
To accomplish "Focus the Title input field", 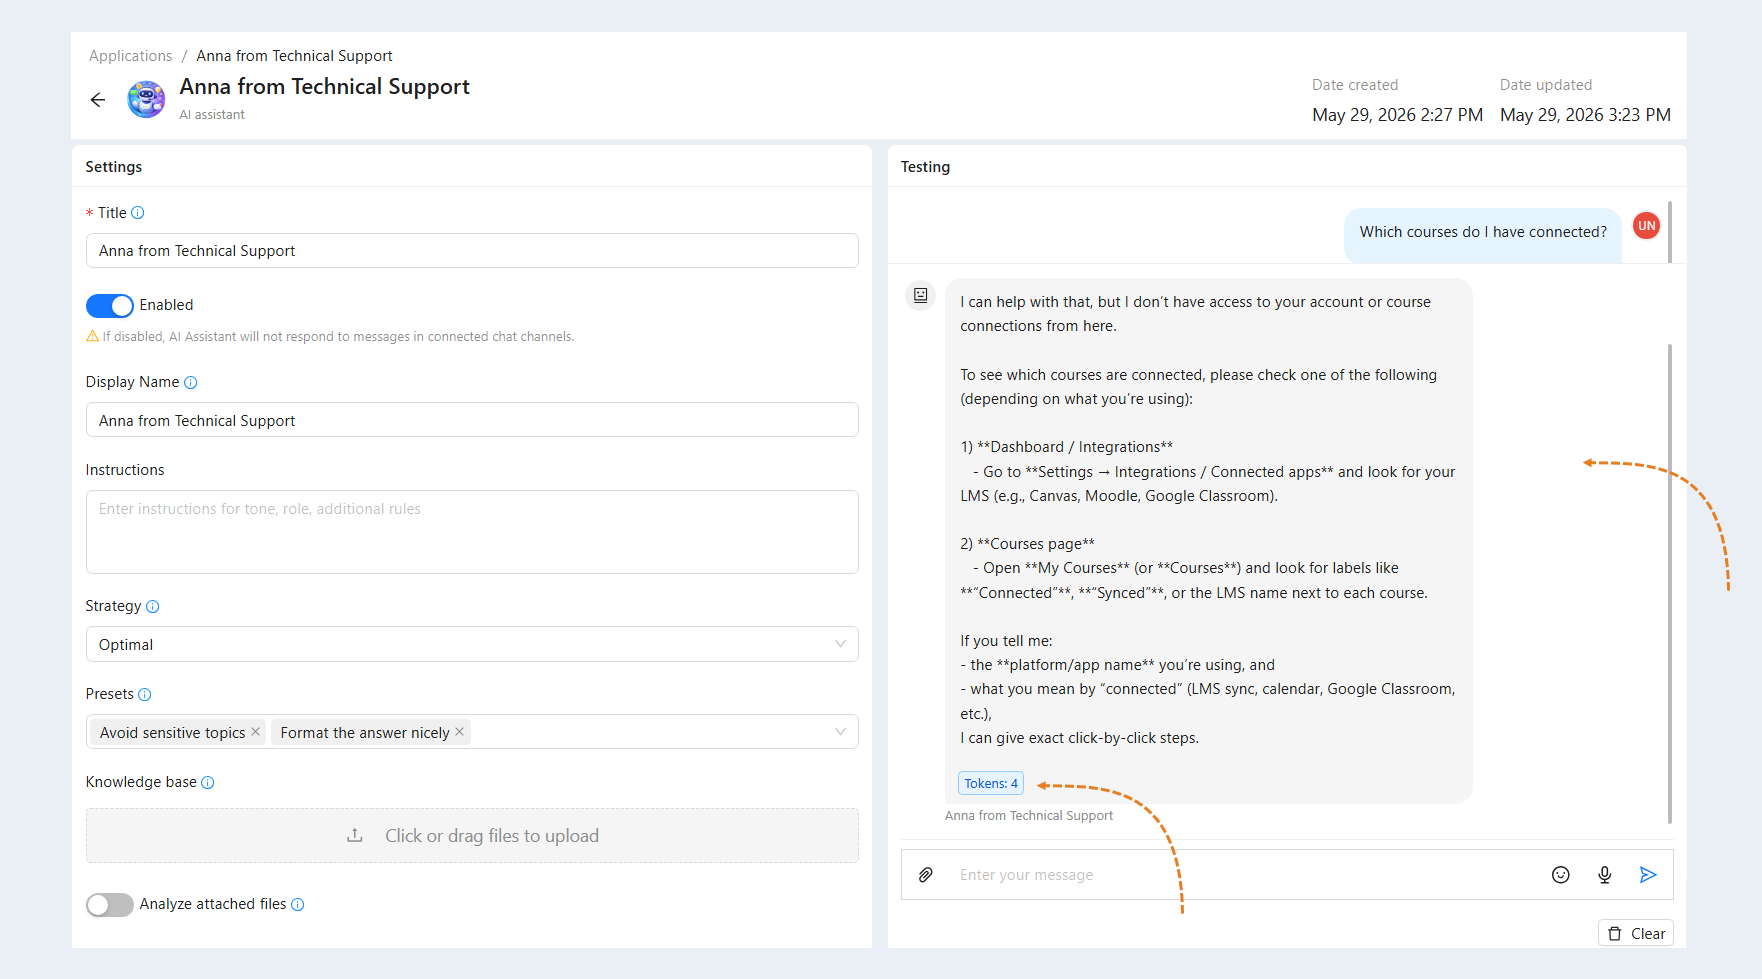I will coord(472,251).
